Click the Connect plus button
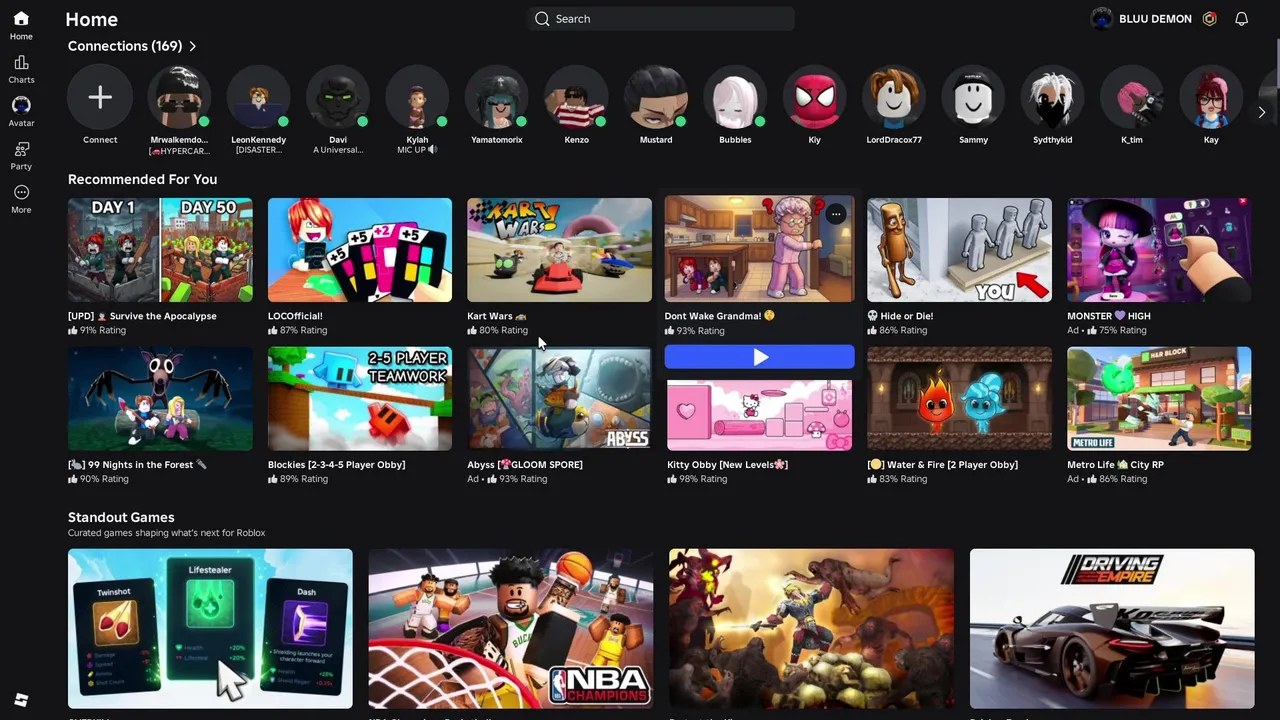 [100, 97]
